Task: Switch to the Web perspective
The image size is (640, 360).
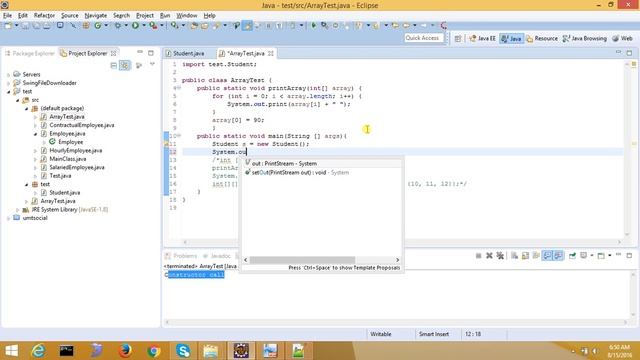Action: click(x=622, y=38)
